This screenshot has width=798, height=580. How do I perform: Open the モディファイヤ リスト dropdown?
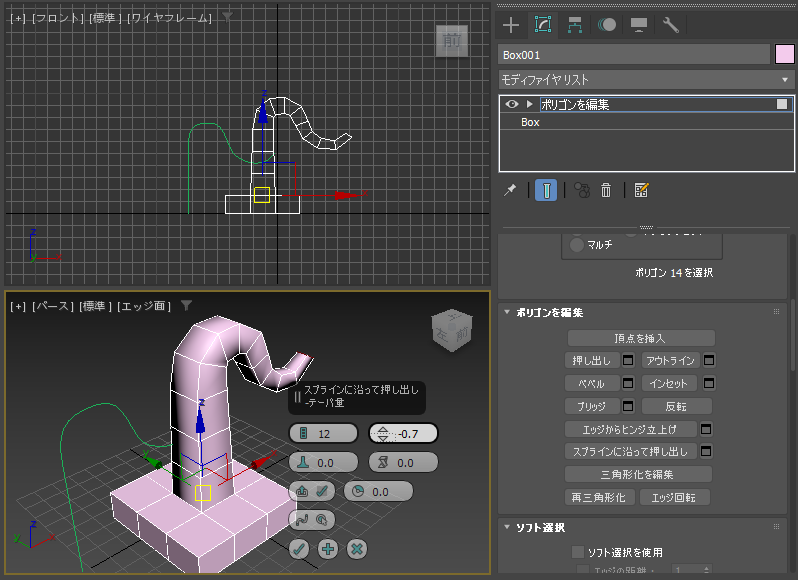pos(646,80)
